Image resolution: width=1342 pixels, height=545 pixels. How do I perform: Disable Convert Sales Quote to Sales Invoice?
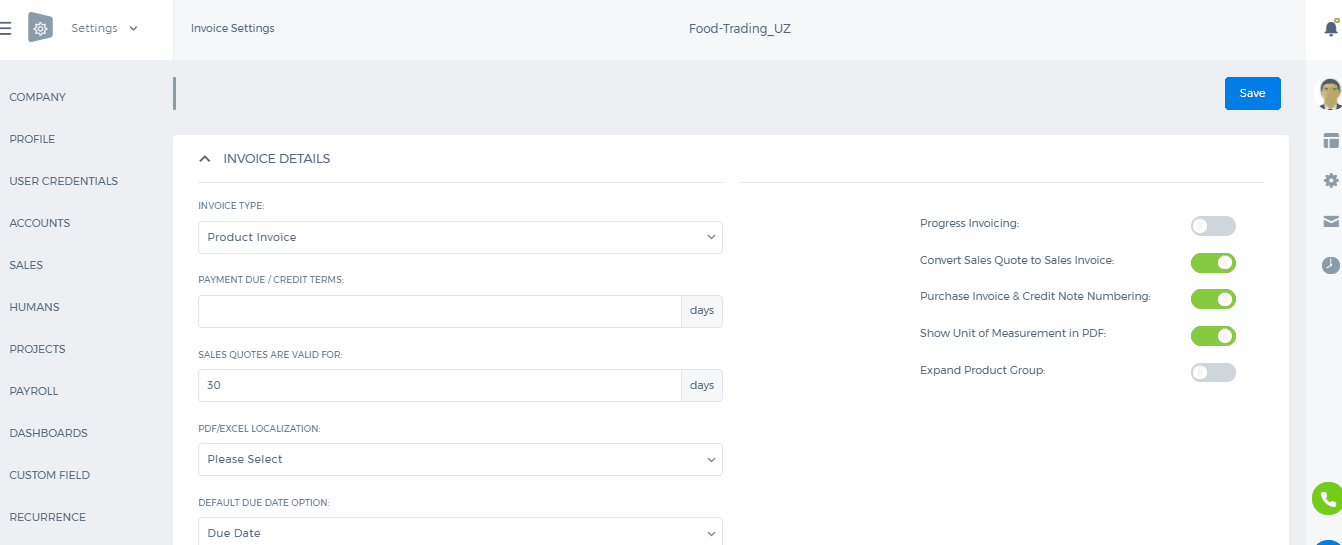point(1213,263)
